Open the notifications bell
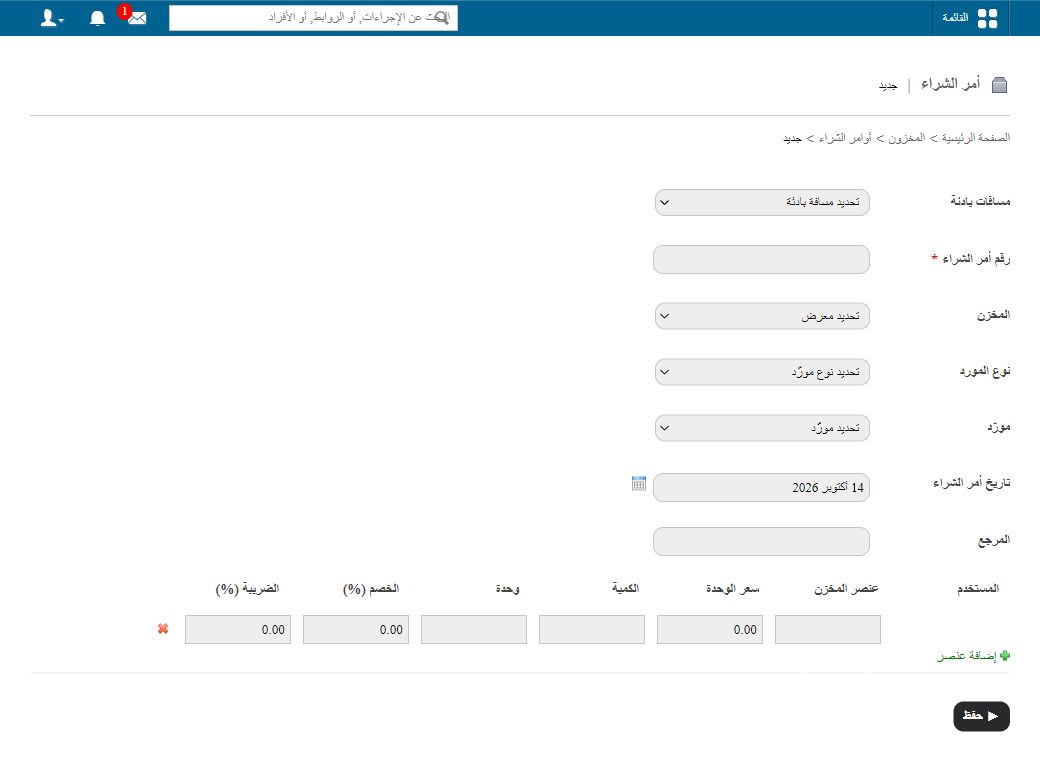 98,18
